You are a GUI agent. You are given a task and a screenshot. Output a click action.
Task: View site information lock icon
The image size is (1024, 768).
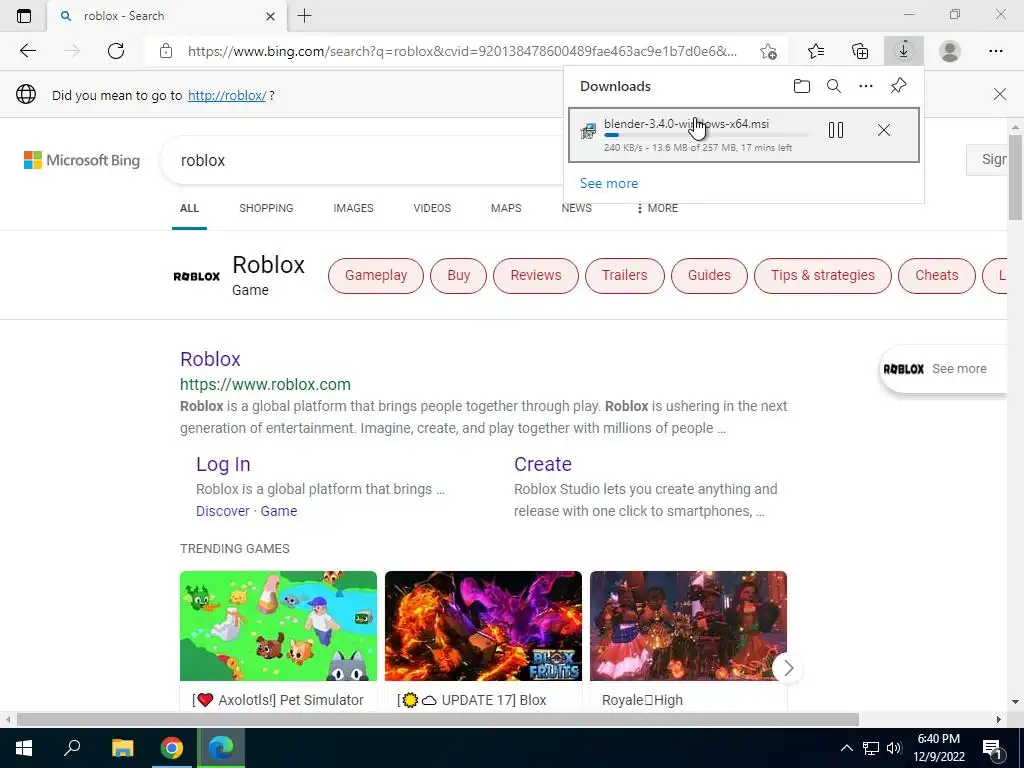(x=166, y=51)
